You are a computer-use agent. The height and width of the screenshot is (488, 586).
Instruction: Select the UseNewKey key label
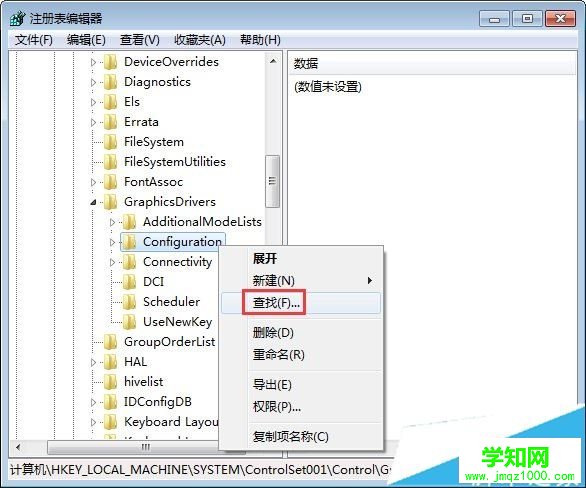pyautogui.click(x=178, y=322)
